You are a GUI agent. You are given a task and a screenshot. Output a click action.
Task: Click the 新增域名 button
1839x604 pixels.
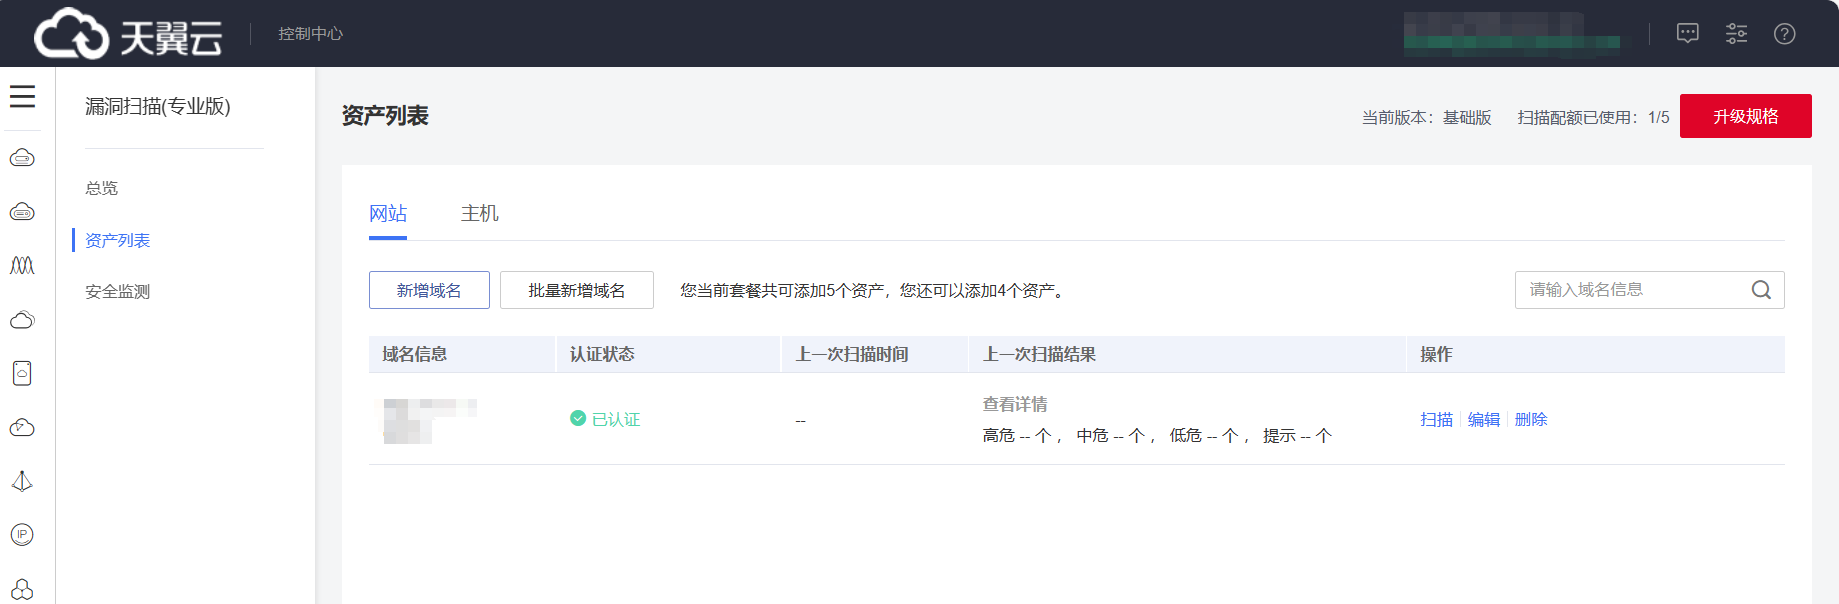[x=429, y=290]
